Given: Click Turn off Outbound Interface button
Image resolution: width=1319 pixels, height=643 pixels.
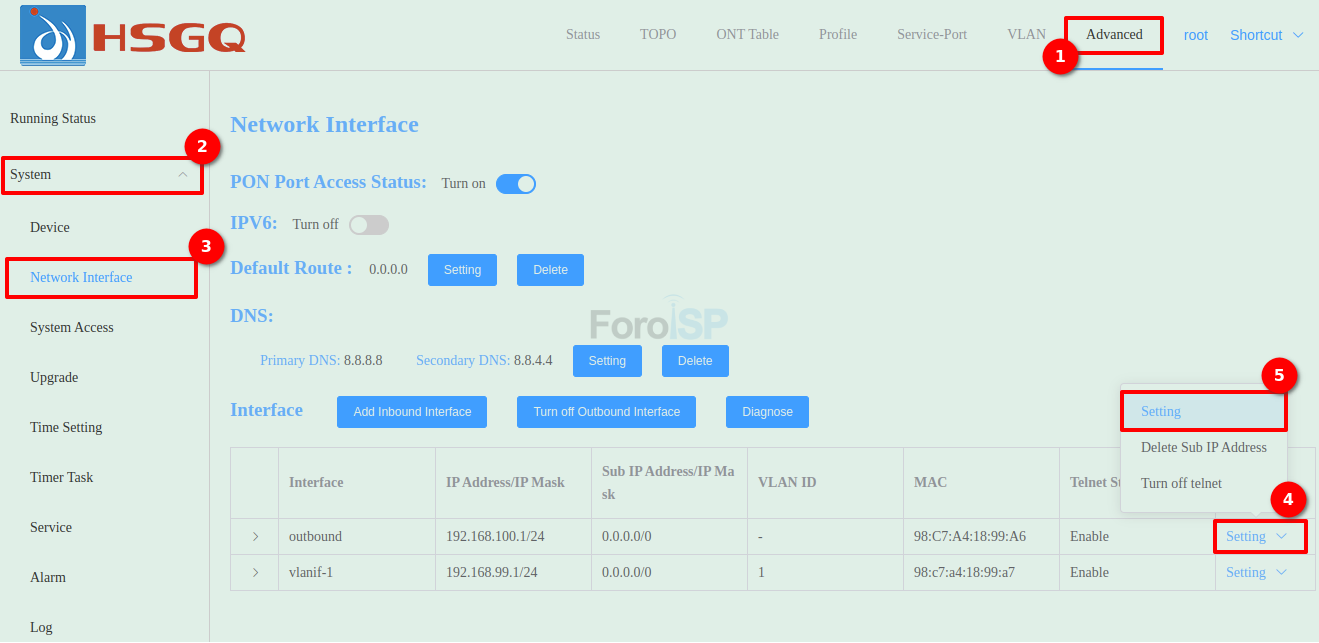Looking at the screenshot, I should (x=606, y=412).
